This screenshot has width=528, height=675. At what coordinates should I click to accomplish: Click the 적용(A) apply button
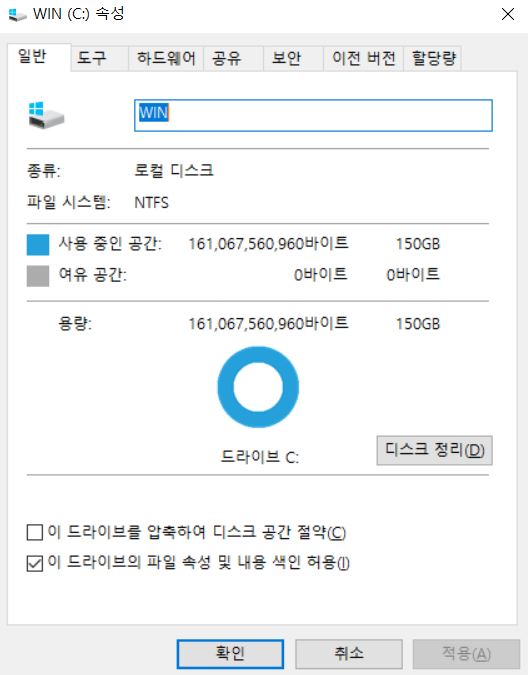pyautogui.click(x=466, y=654)
